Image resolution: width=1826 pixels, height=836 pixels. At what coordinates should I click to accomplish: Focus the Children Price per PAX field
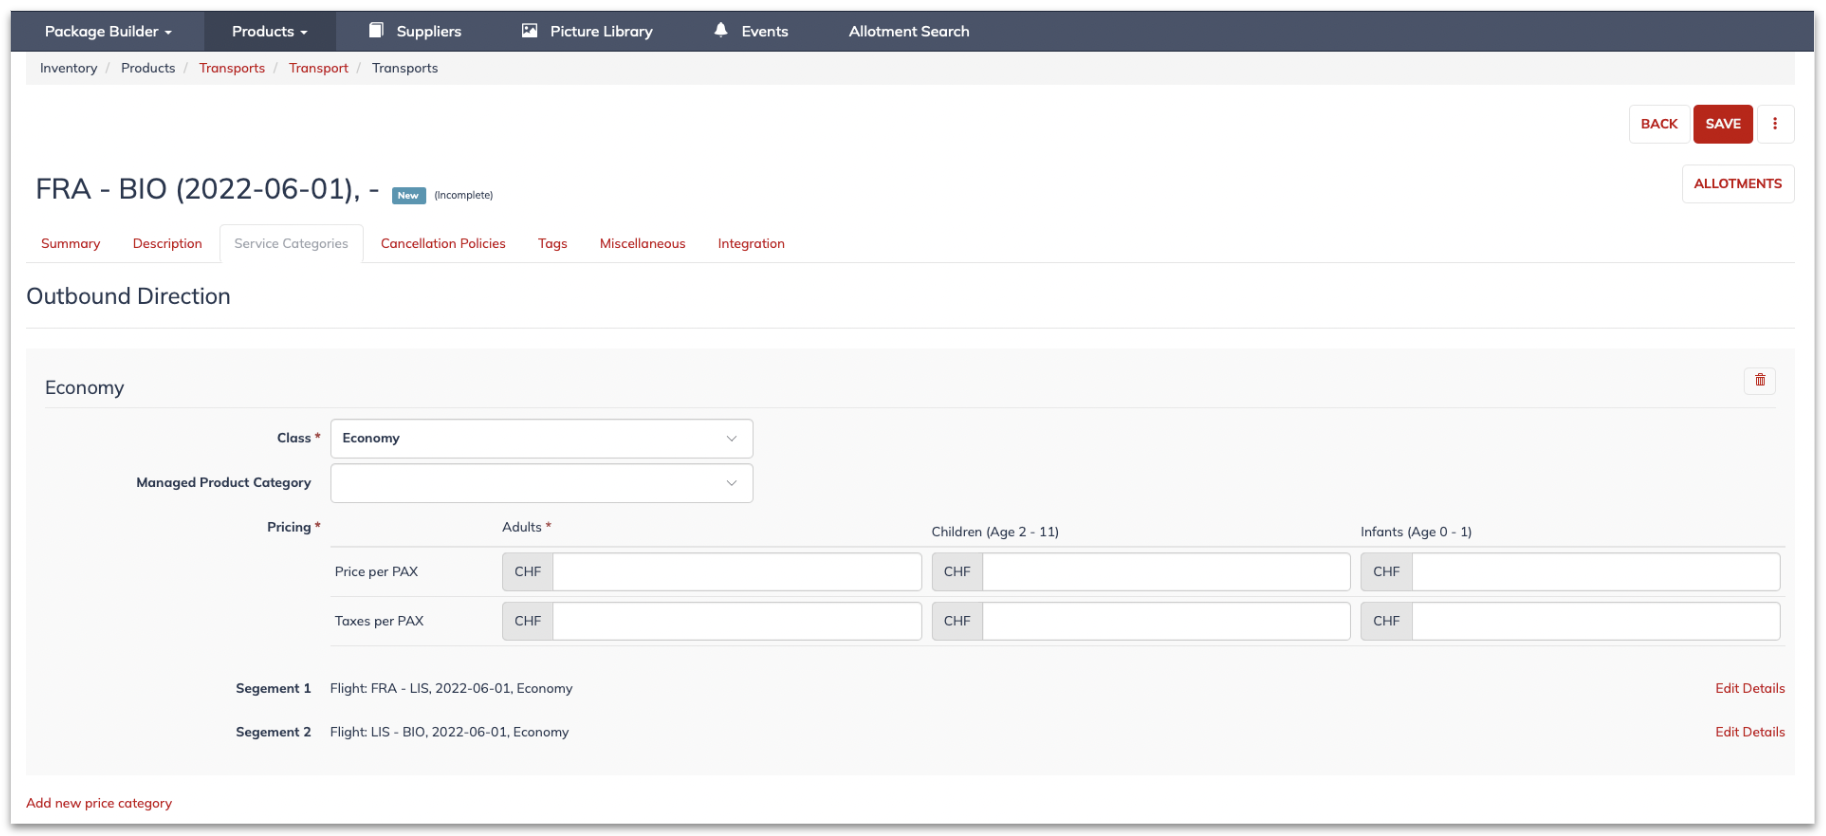coord(1166,572)
